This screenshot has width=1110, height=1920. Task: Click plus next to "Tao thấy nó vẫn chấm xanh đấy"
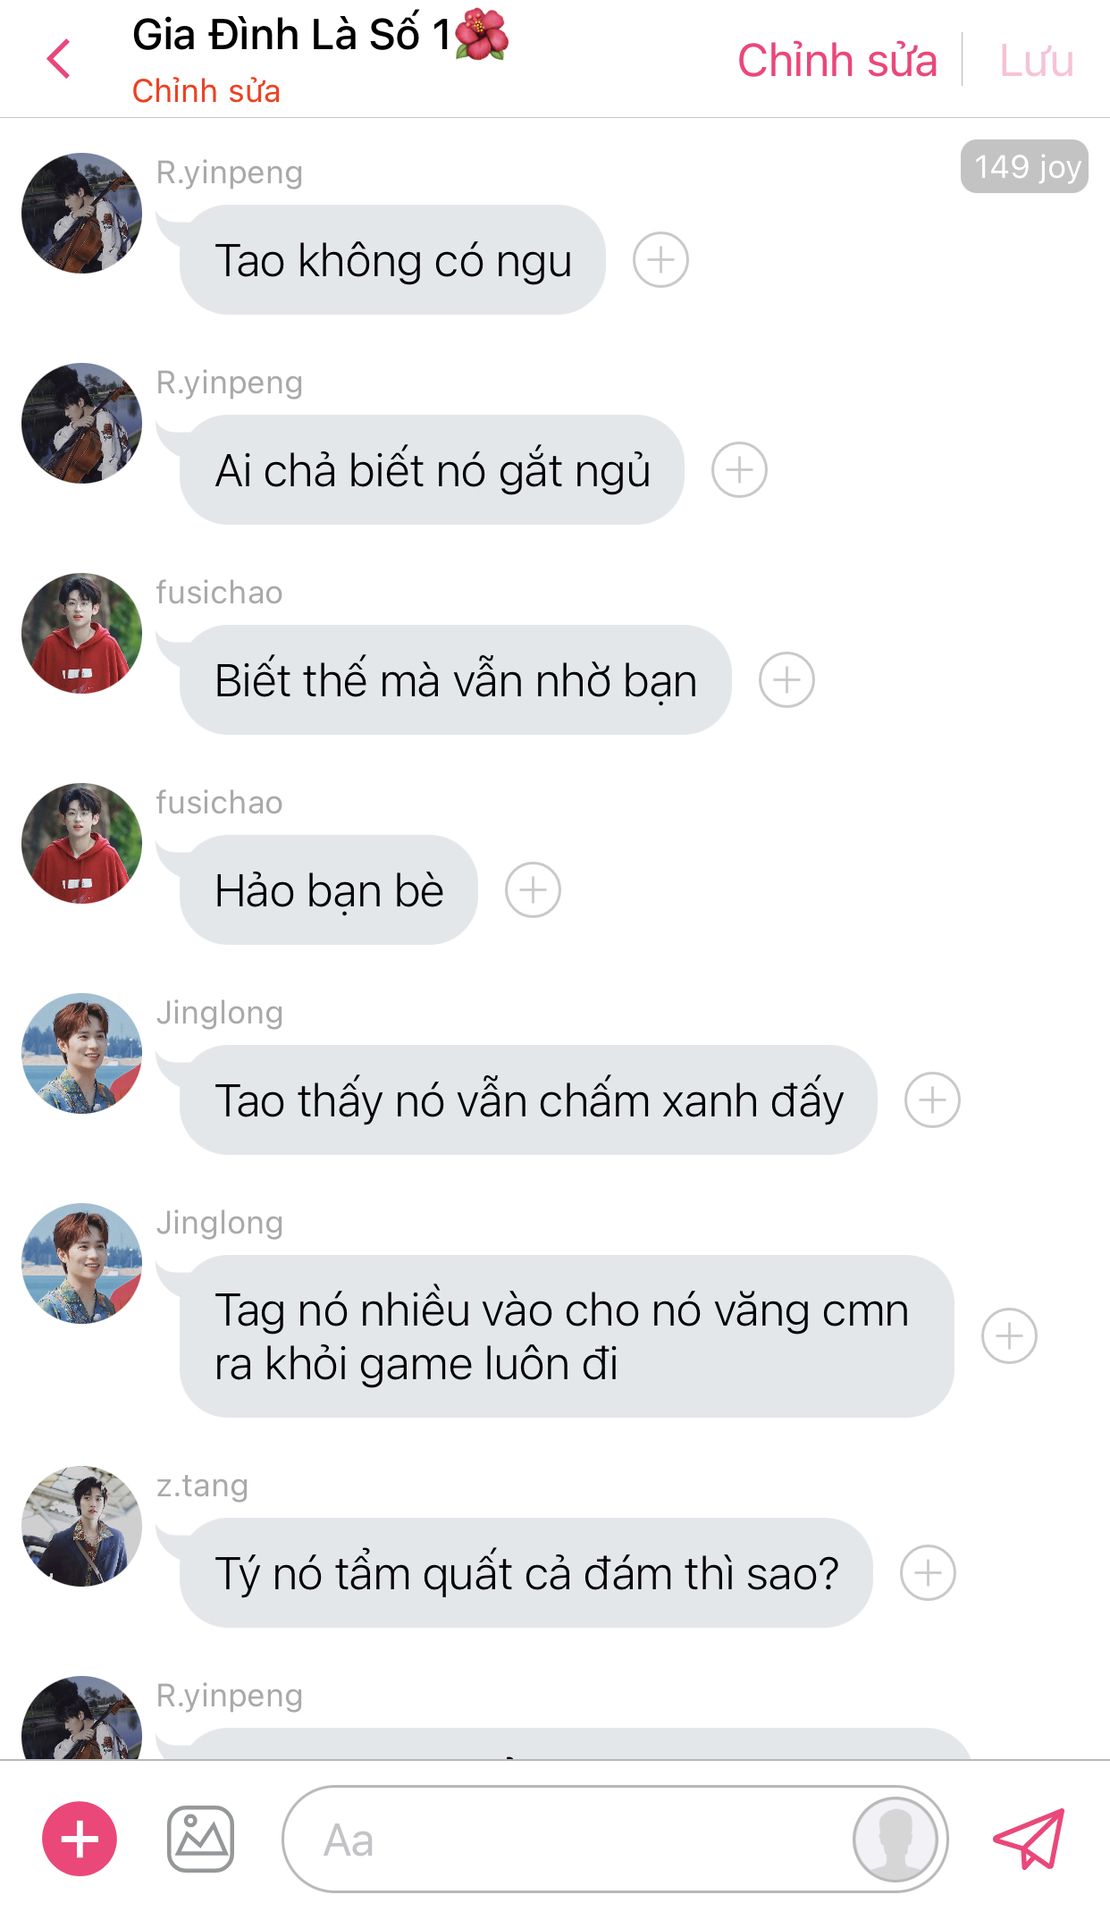933,1100
